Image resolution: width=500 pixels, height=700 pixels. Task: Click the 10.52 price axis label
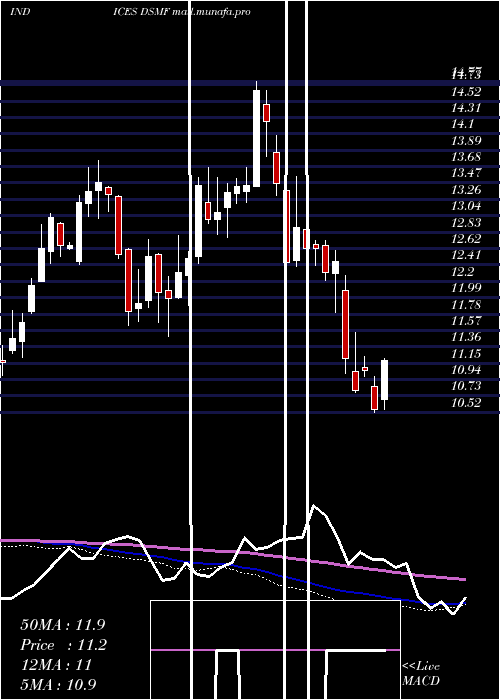coord(467,403)
